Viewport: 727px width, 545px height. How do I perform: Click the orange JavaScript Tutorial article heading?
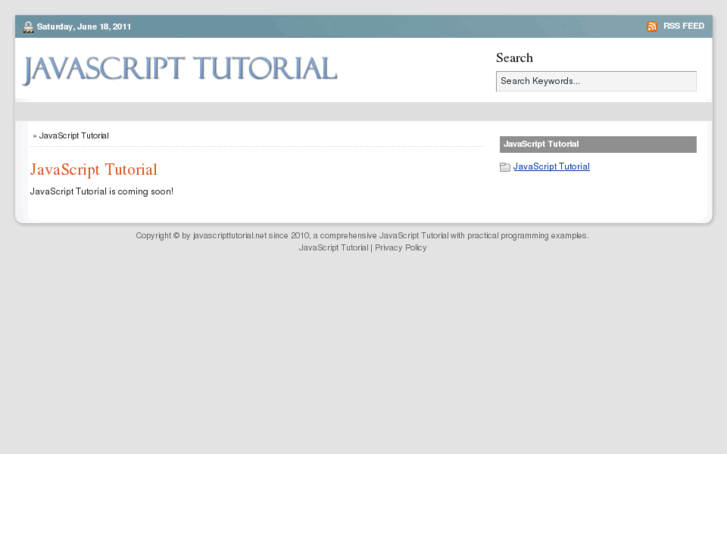(x=94, y=169)
